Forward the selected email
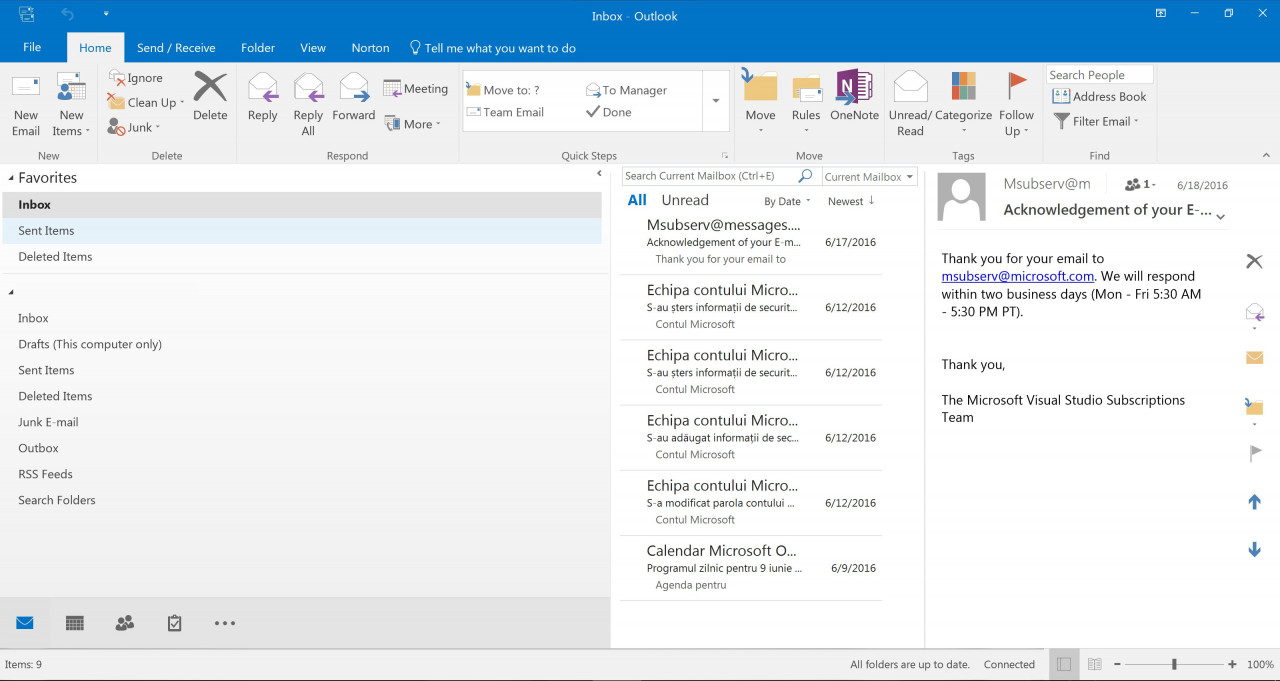Screen dimensions: 1280x681 354,98
